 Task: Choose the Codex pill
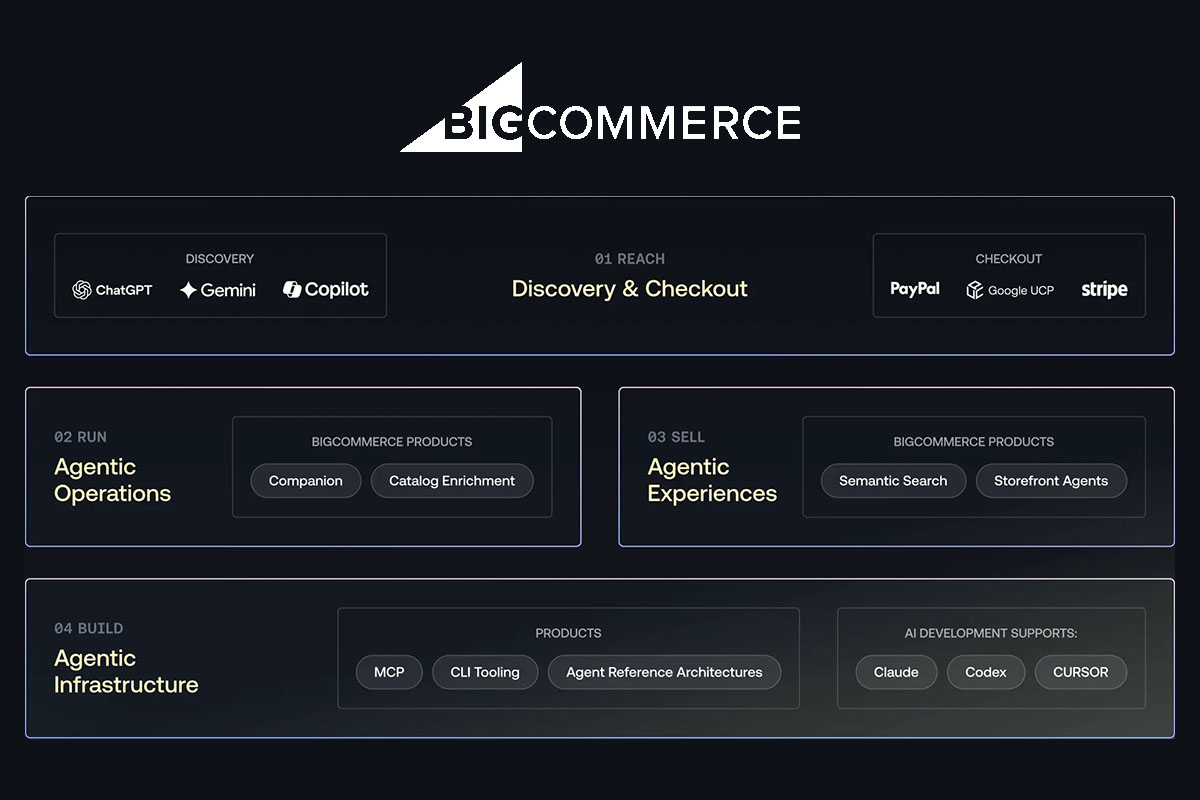(x=986, y=672)
